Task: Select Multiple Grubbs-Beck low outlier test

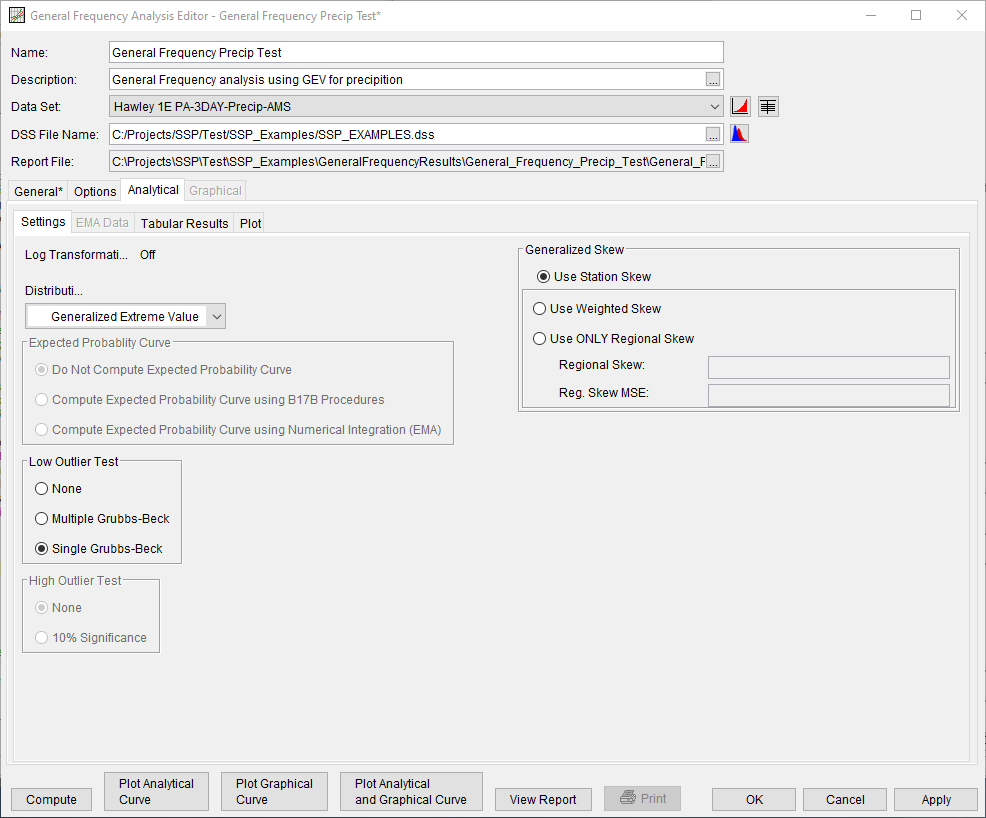Action: click(x=42, y=519)
